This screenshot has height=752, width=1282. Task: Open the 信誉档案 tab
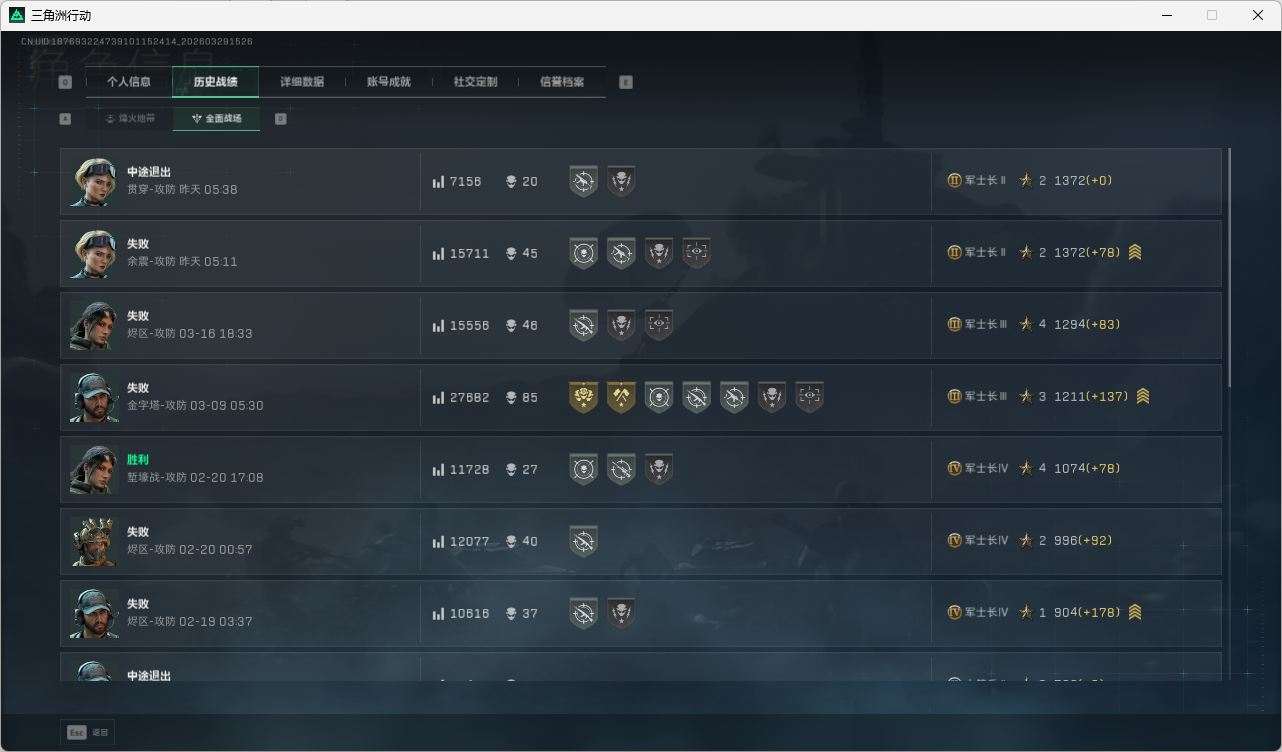[562, 82]
